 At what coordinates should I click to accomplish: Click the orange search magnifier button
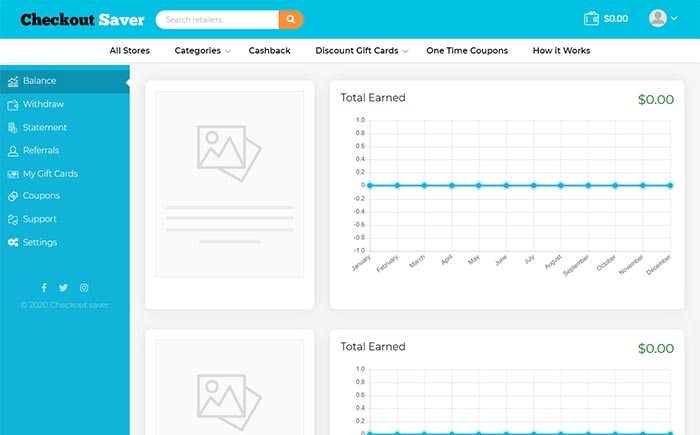tap(291, 19)
